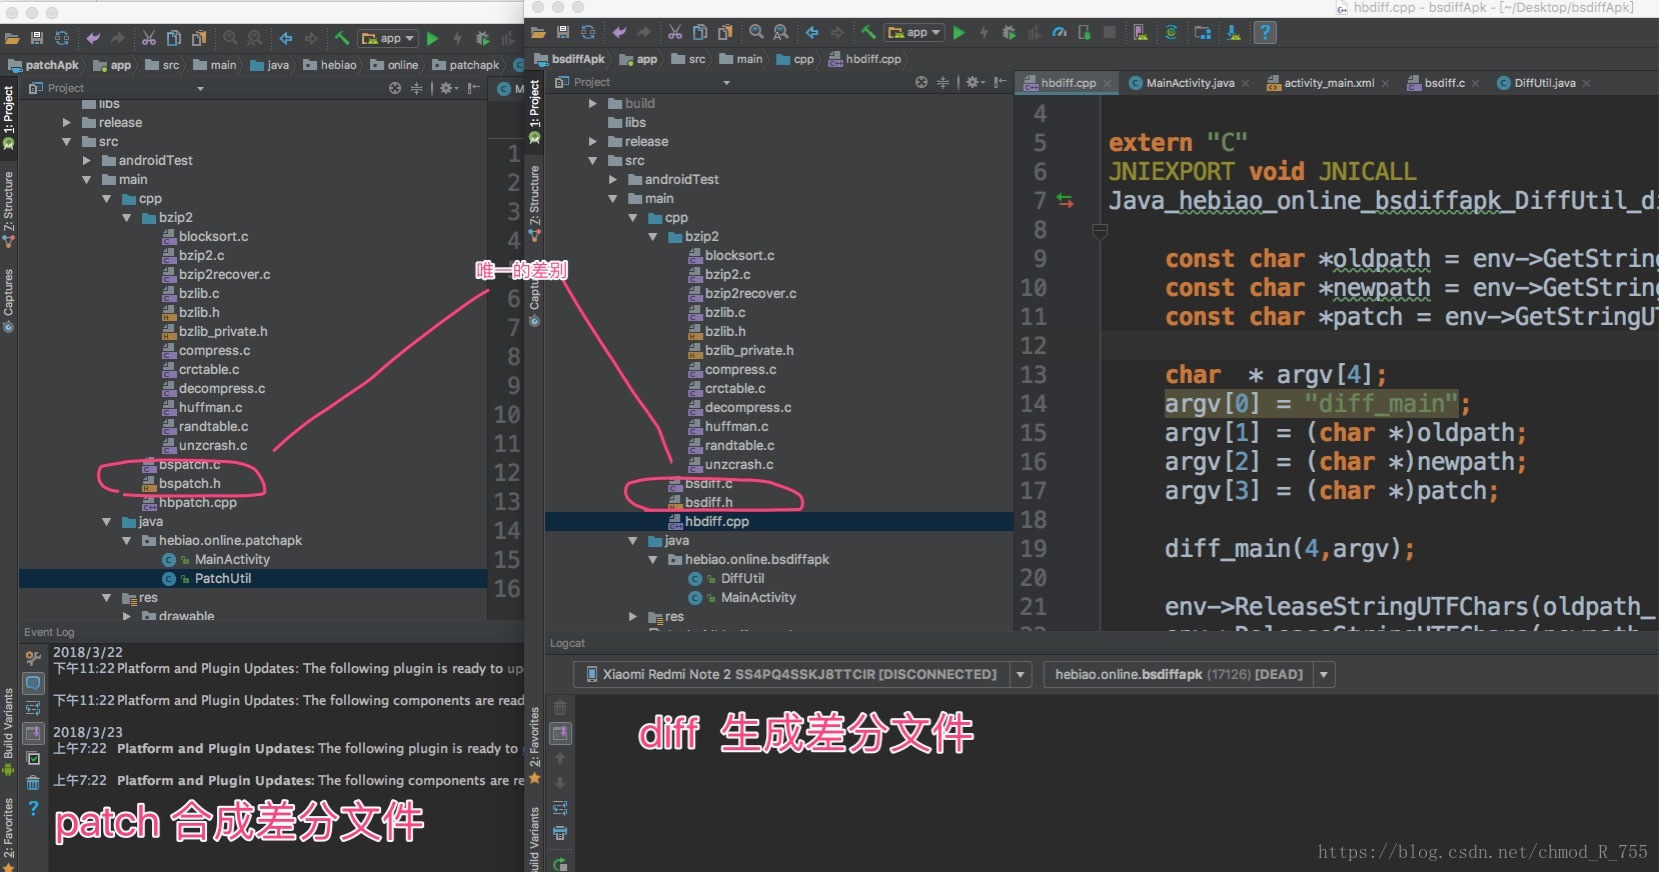Switch to MainActivity.java editor tab

click(x=1188, y=83)
